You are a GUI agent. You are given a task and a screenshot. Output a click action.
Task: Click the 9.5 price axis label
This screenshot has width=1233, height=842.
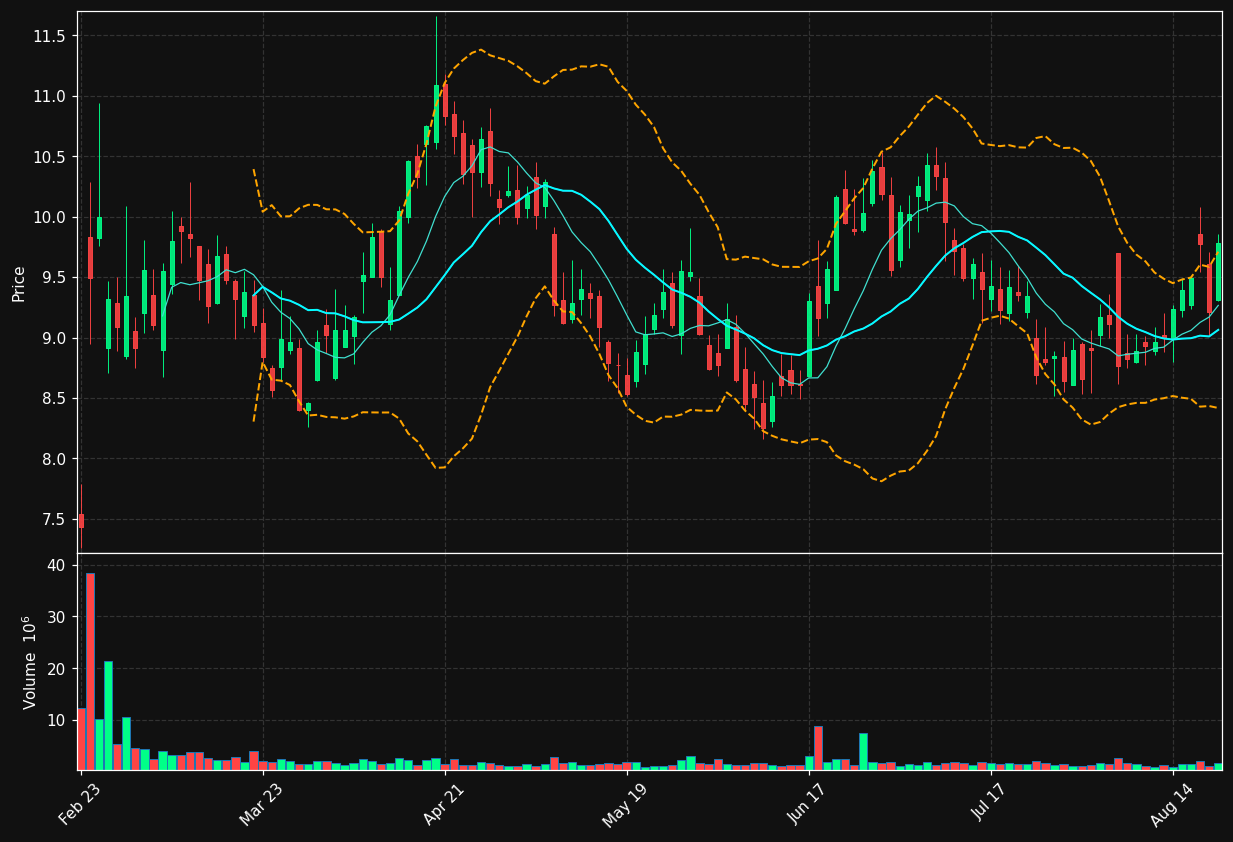coord(53,278)
